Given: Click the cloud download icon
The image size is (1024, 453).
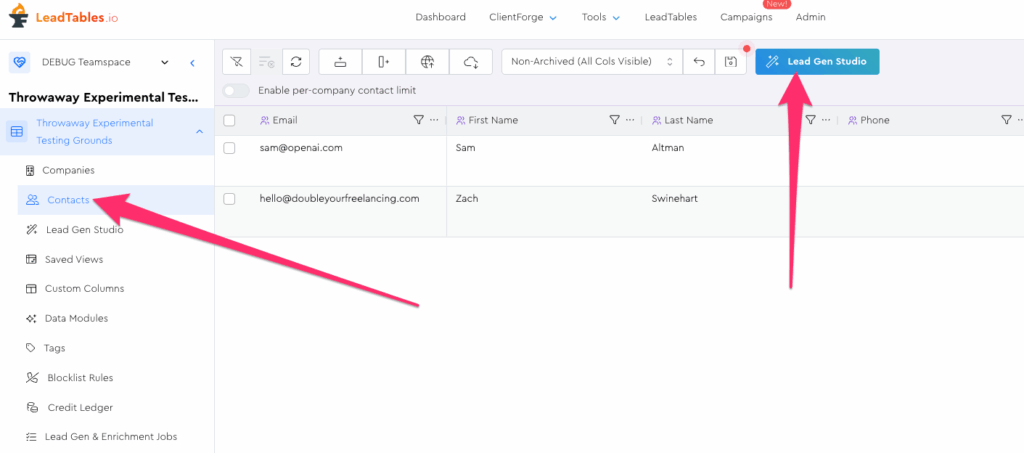Looking at the screenshot, I should tap(471, 62).
